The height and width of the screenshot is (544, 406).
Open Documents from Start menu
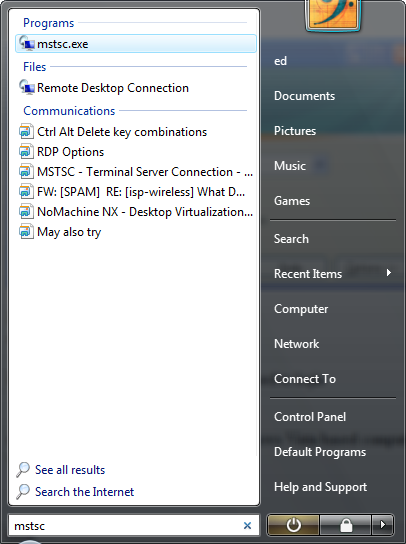(x=304, y=96)
